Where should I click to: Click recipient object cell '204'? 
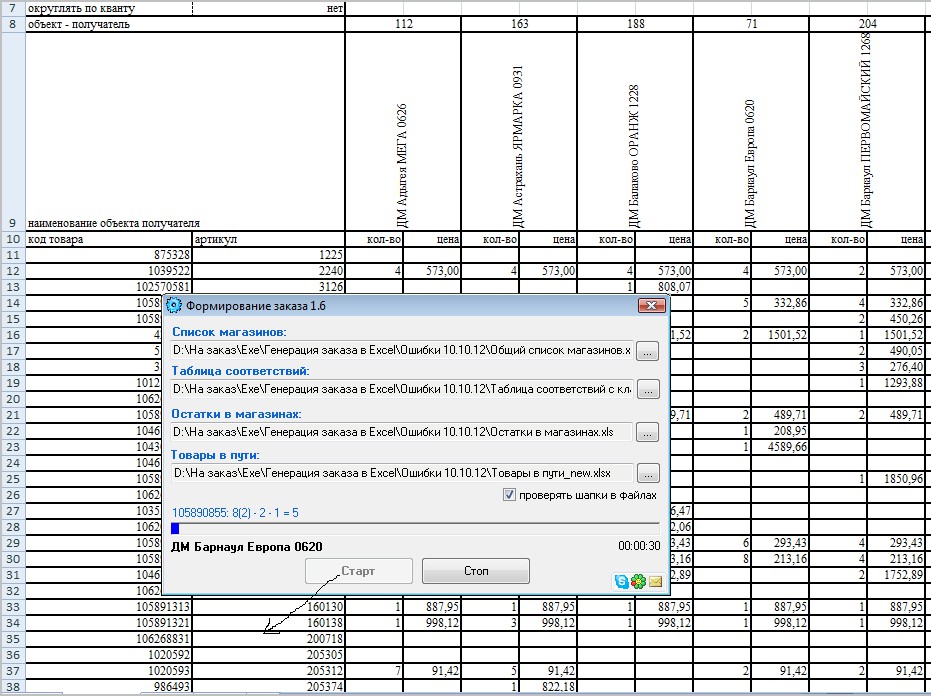867,24
